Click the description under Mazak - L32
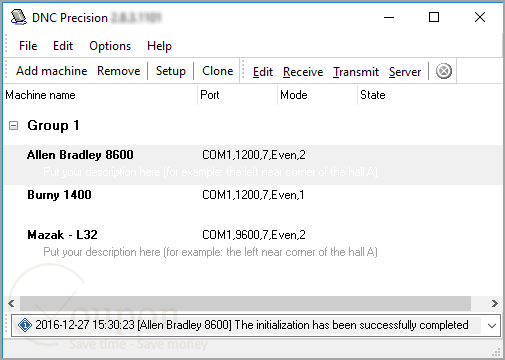The image size is (505, 360). coord(210,252)
